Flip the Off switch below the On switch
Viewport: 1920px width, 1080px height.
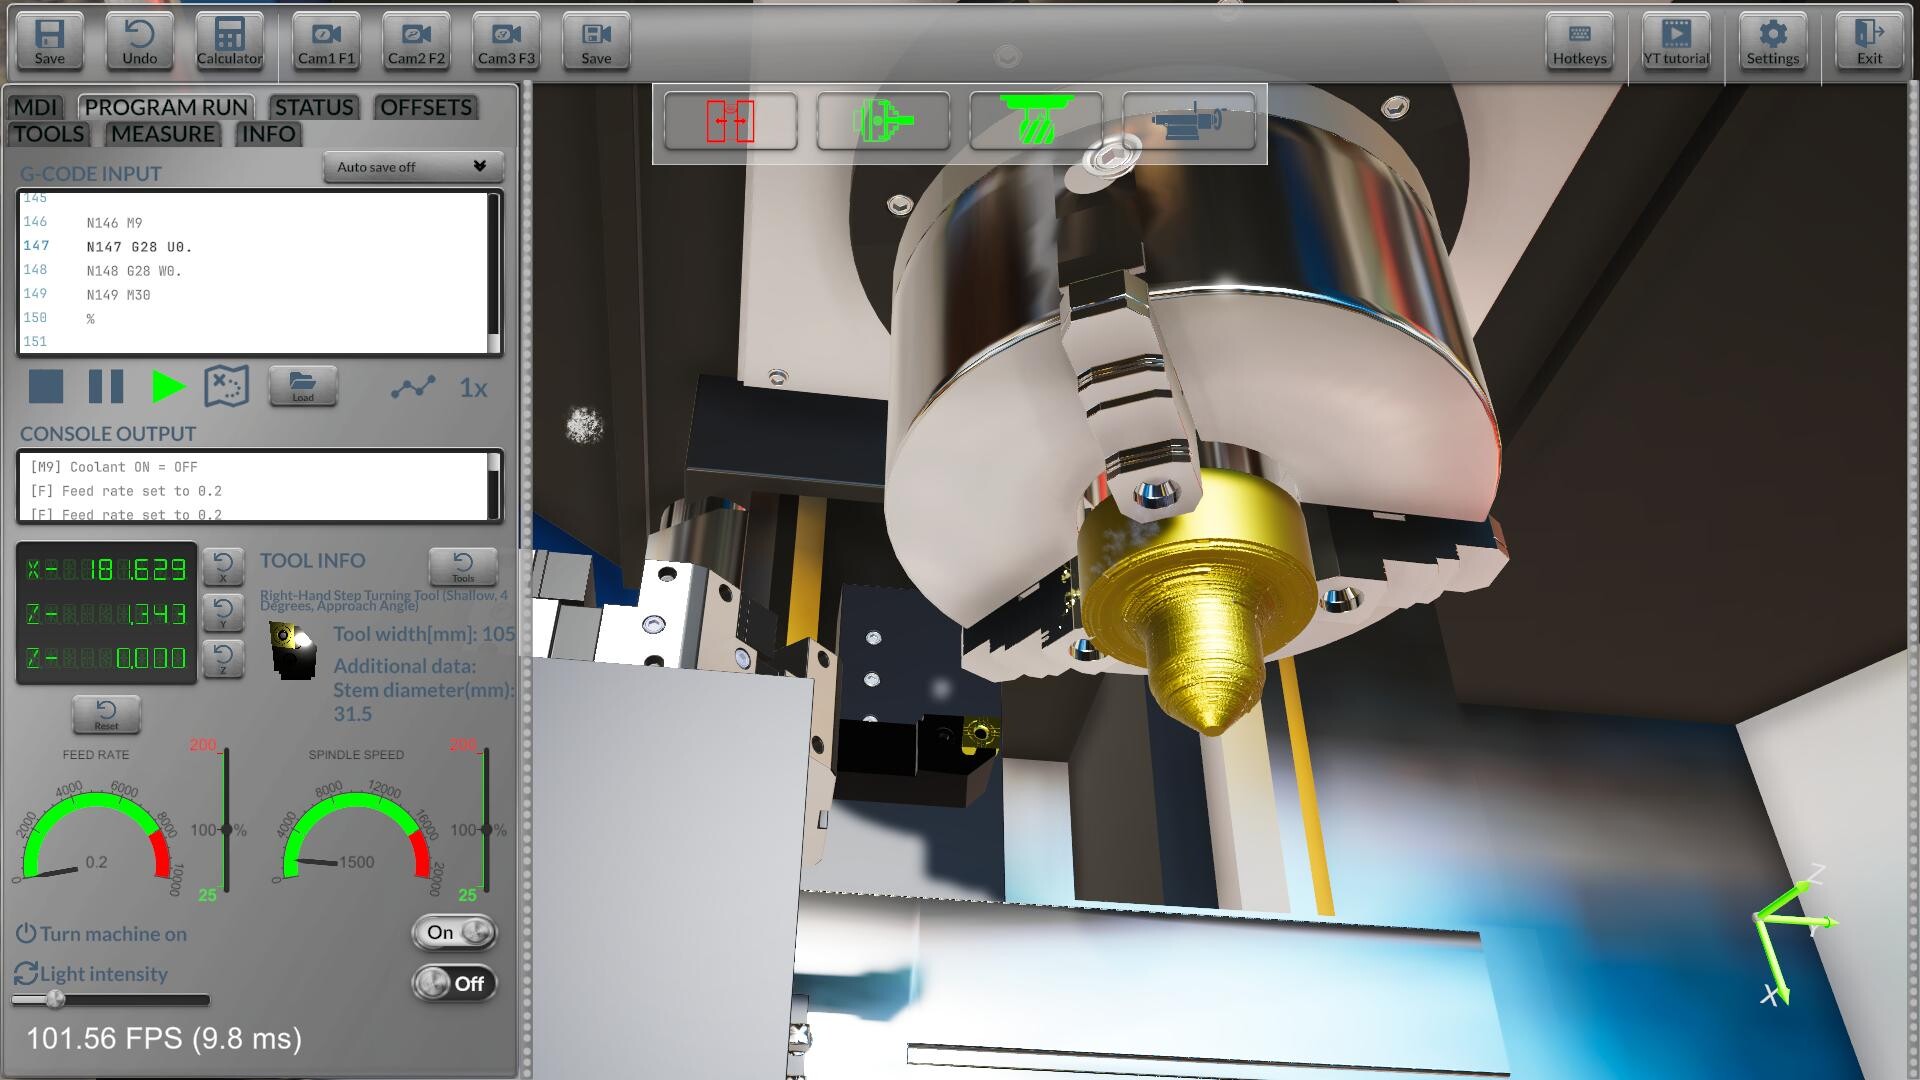(x=452, y=983)
